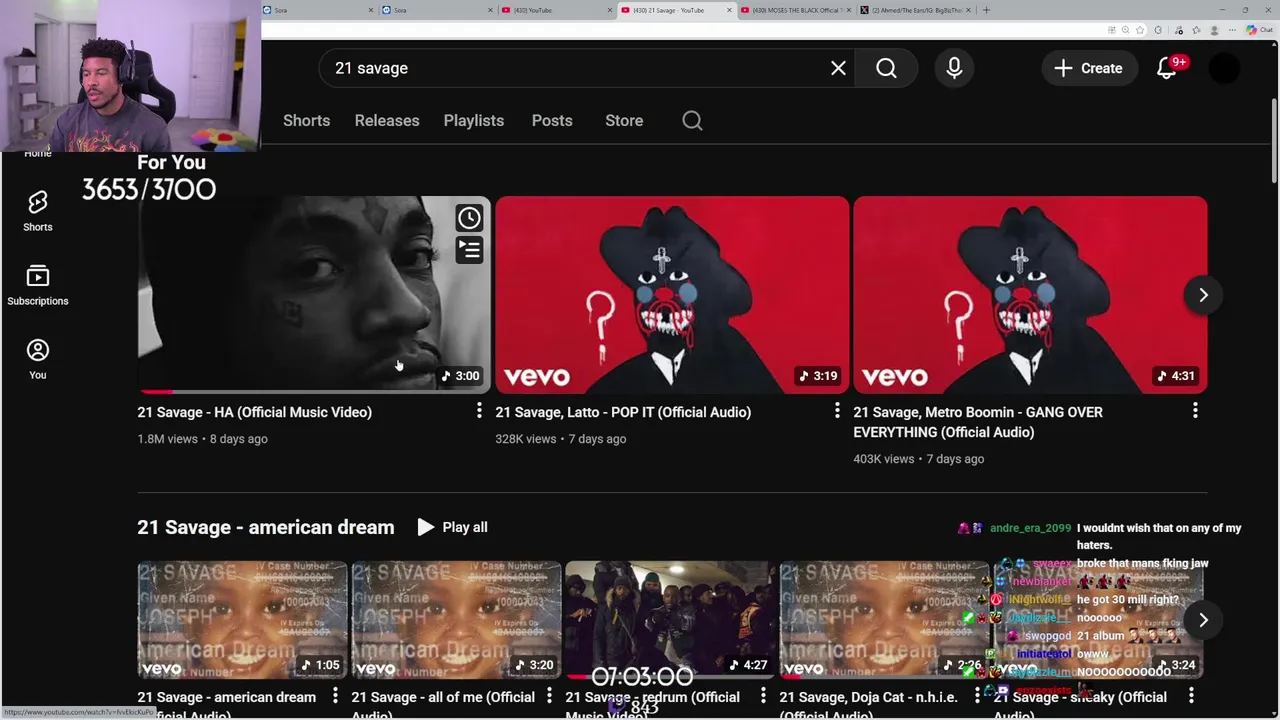Play the POP IT Official Audio thumbnail

click(672, 295)
